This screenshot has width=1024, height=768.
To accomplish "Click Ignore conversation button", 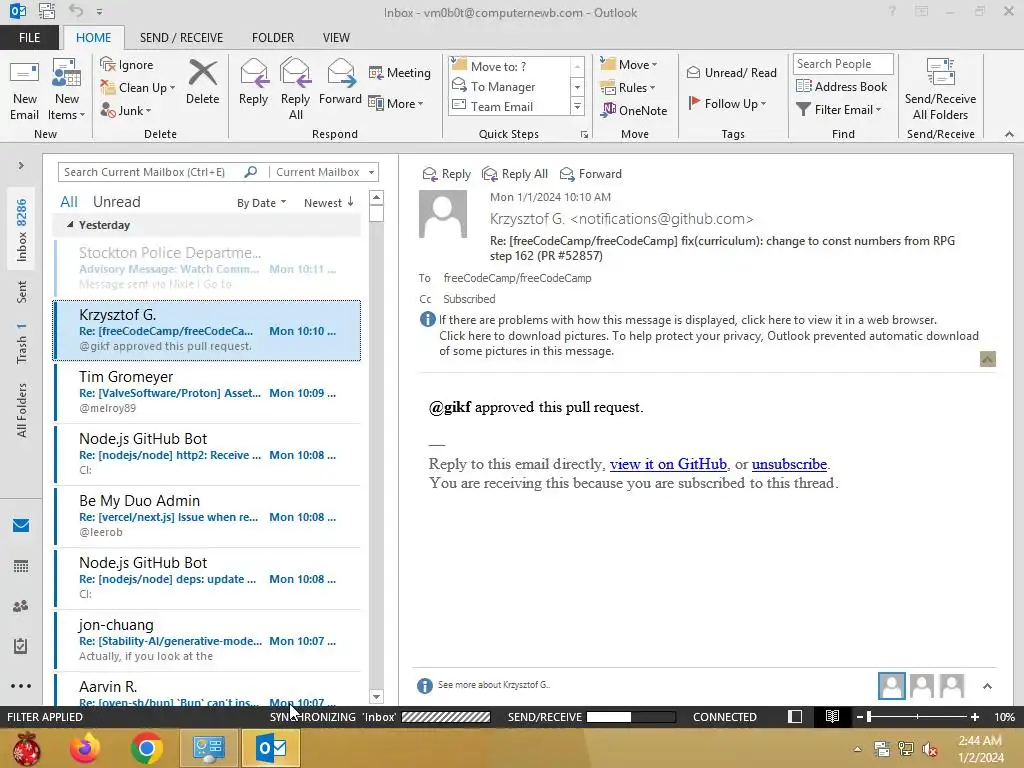I will click(x=127, y=65).
